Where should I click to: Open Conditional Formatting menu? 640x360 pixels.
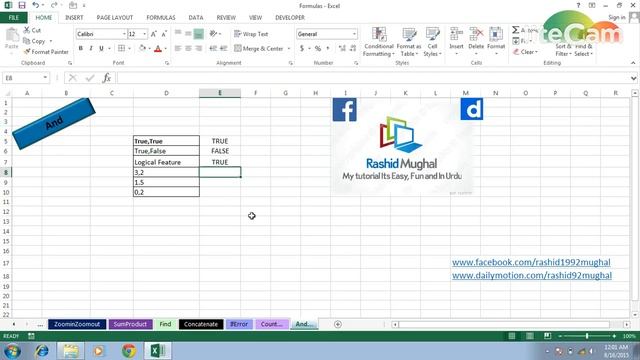click(379, 42)
